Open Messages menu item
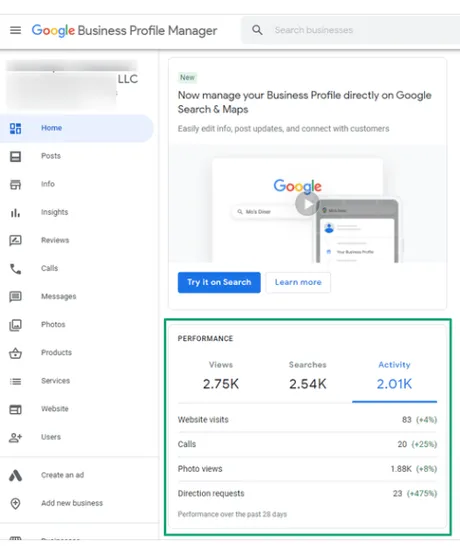This screenshot has height=554, width=460. pos(59,296)
